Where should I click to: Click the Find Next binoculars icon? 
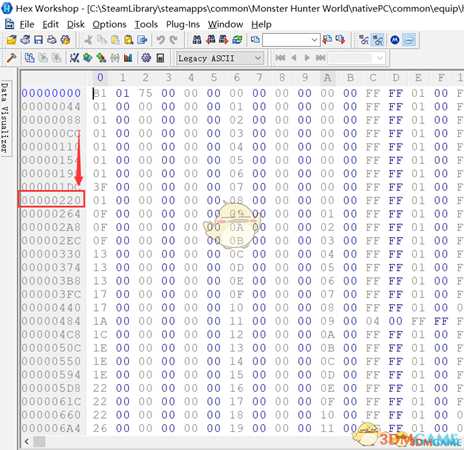pyautogui.click(x=223, y=40)
